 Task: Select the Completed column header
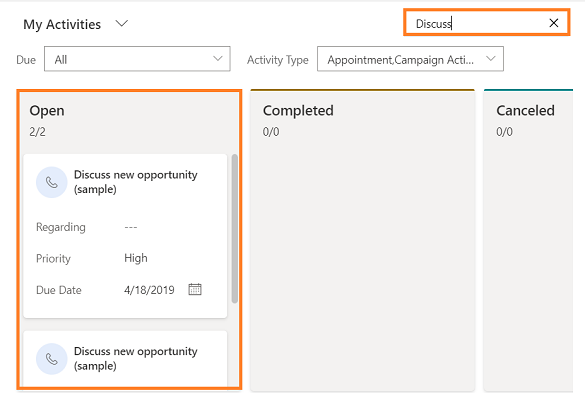pos(298,111)
